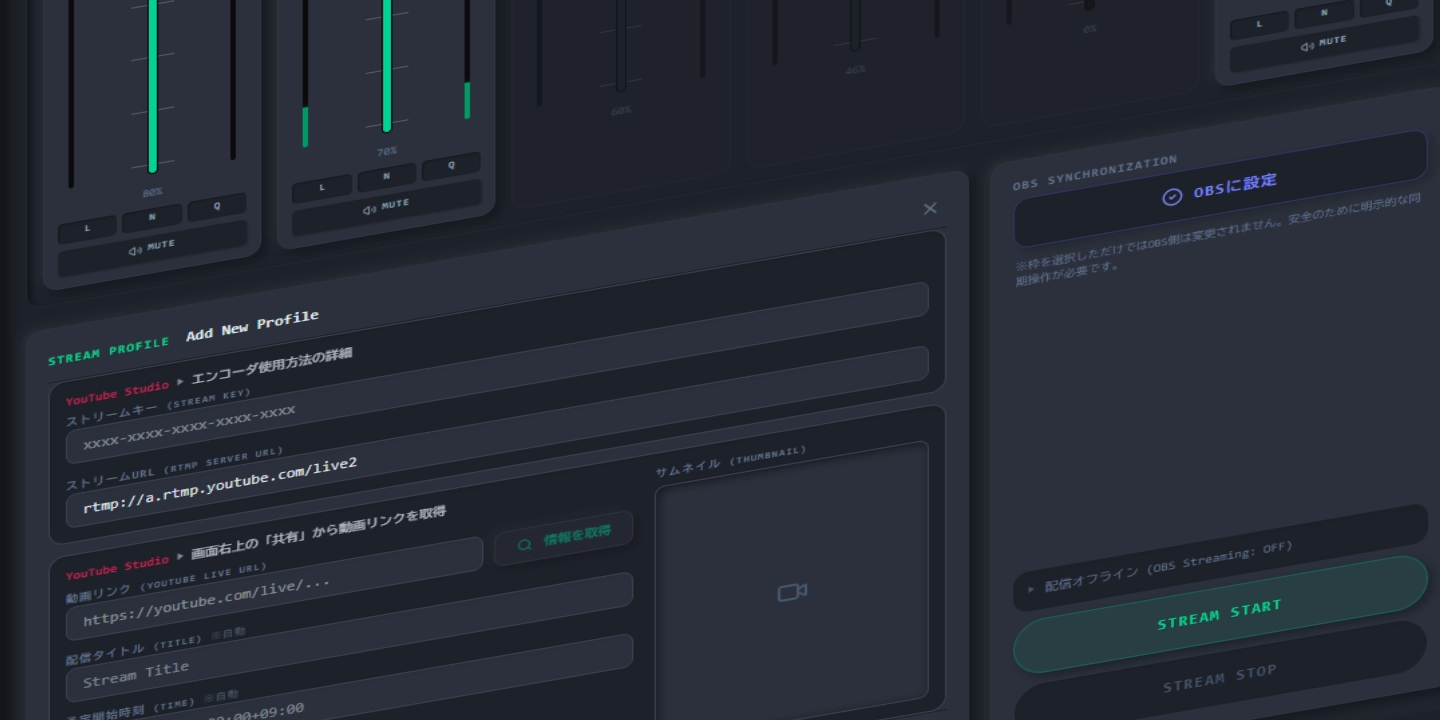Image resolution: width=1440 pixels, height=720 pixels.
Task: Fetch video info with 情報を取得
Action: pyautogui.click(x=564, y=538)
